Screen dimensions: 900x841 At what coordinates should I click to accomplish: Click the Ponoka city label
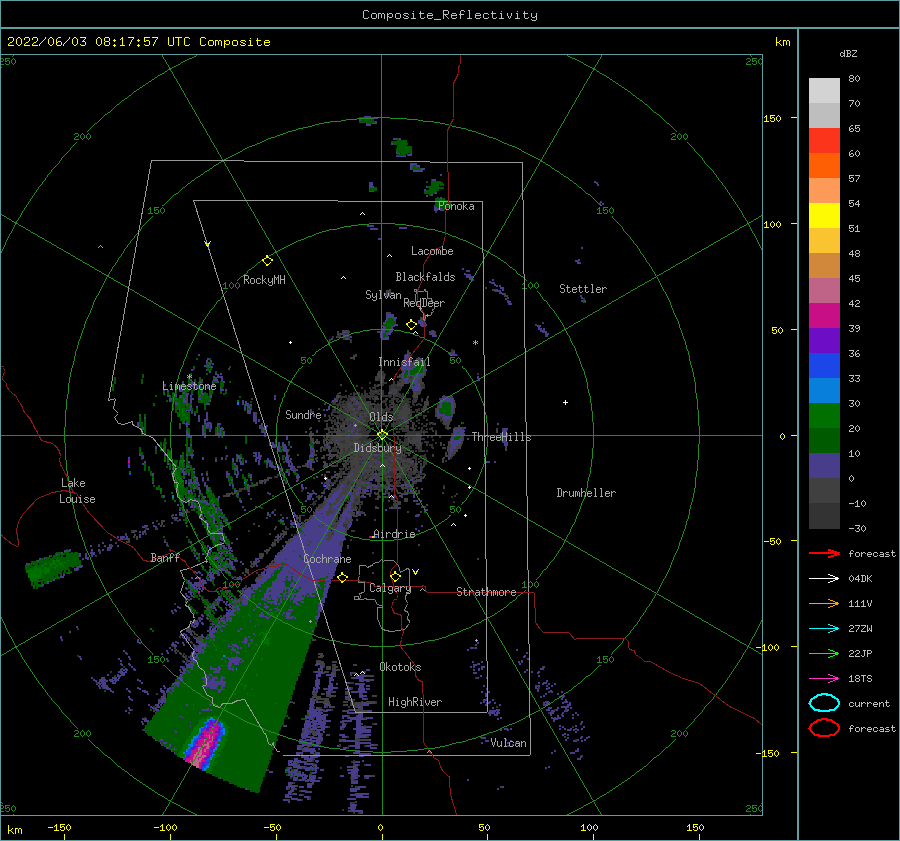(456, 206)
